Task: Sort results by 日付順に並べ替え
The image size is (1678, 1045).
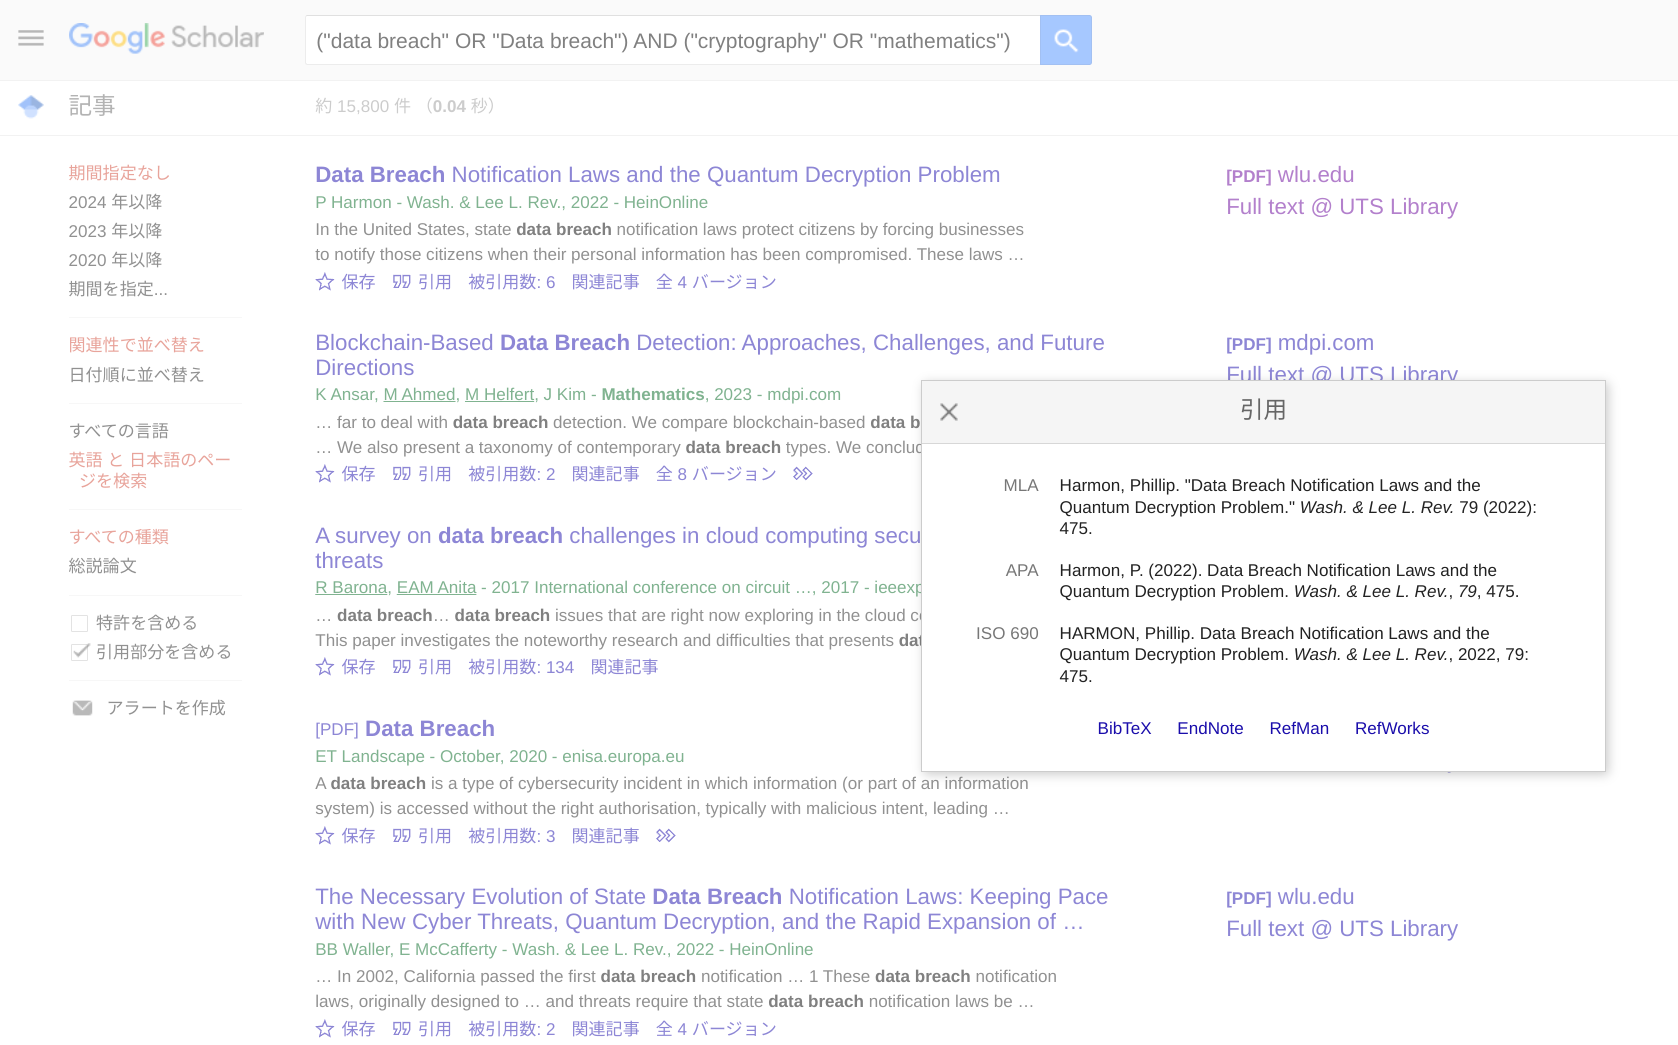Action: click(136, 375)
